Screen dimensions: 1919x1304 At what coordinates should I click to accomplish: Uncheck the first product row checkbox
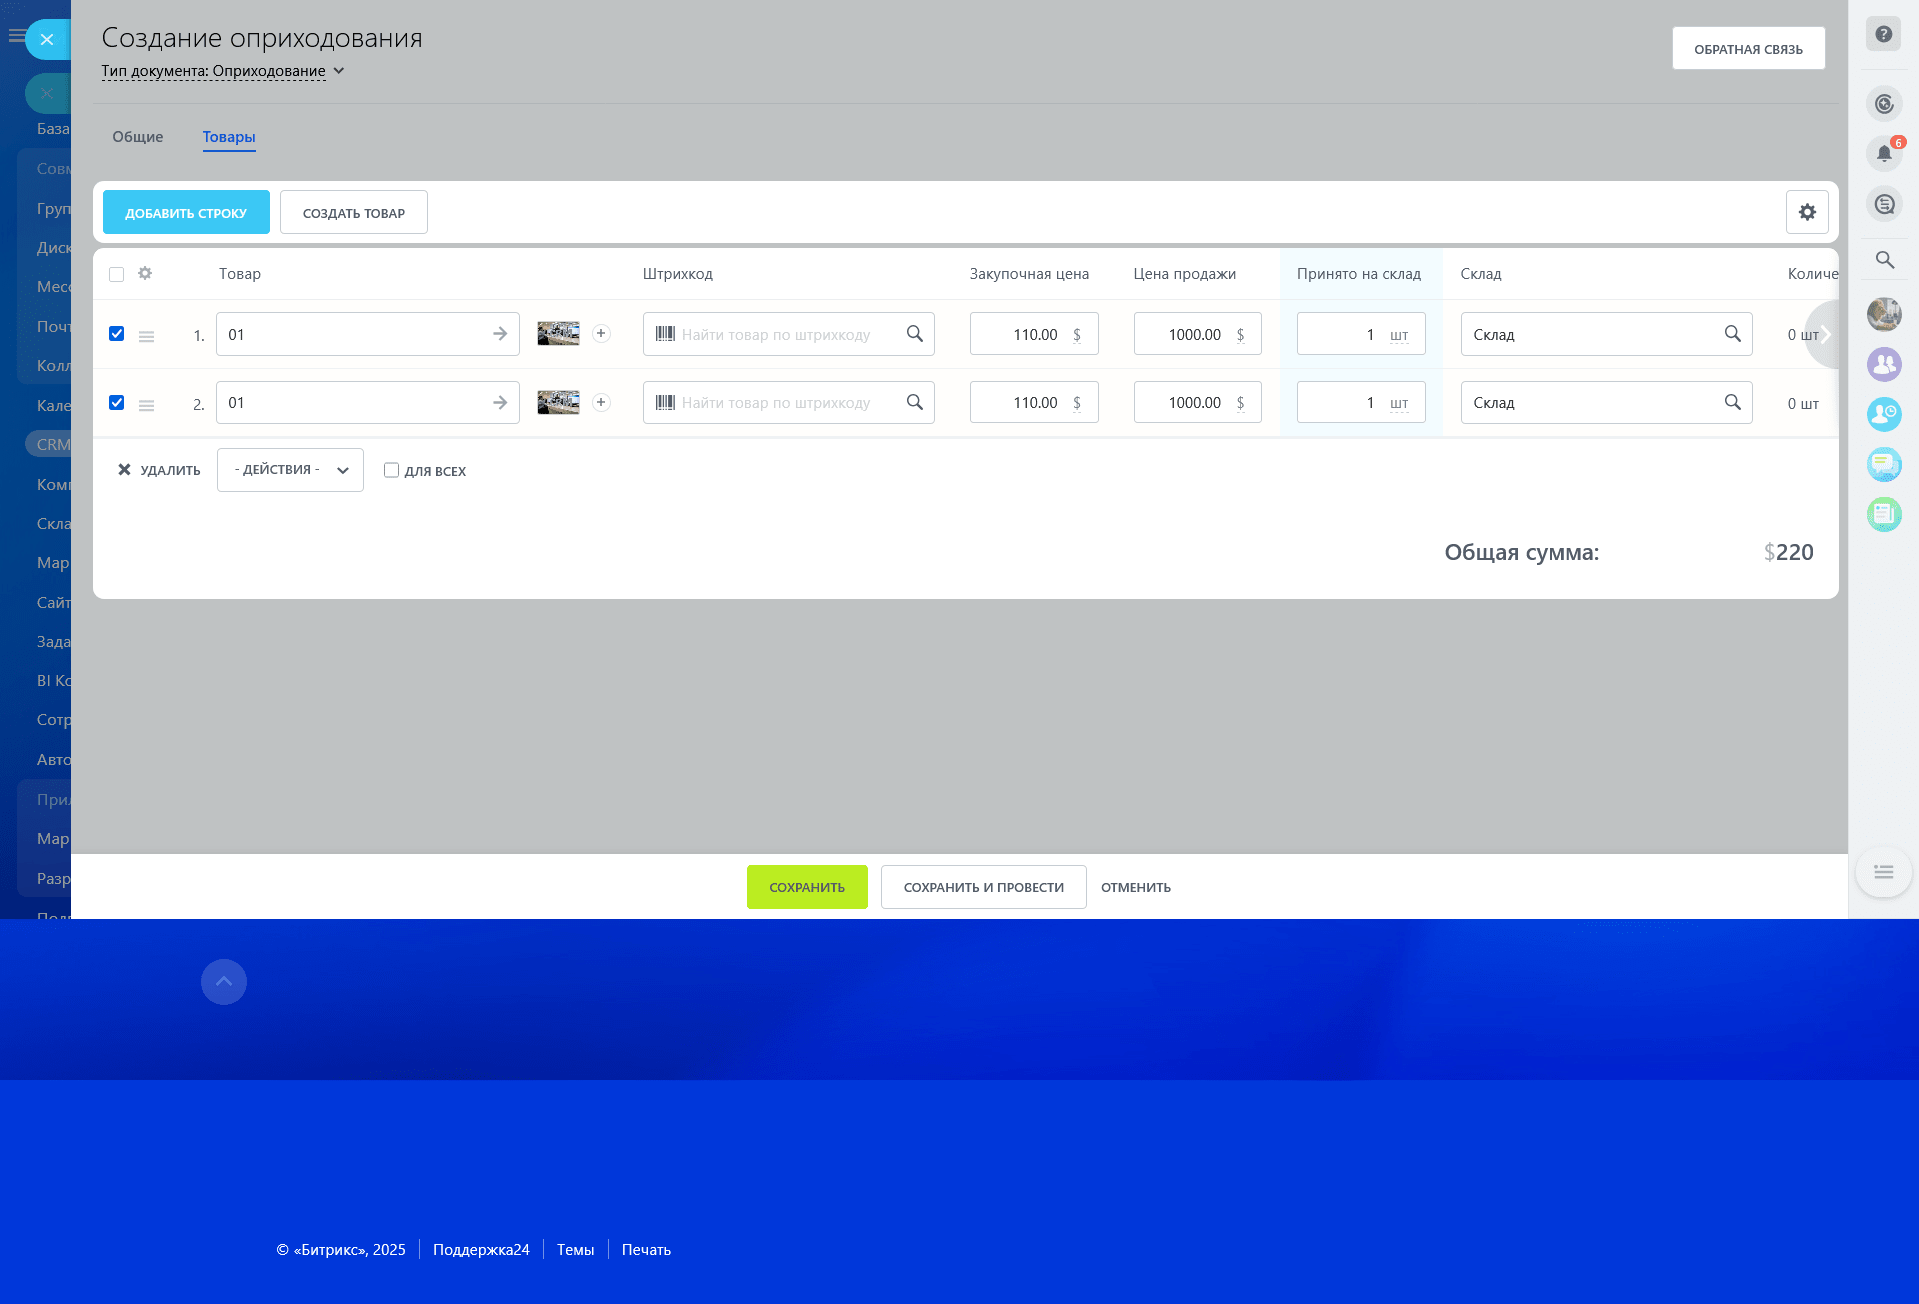tap(117, 334)
